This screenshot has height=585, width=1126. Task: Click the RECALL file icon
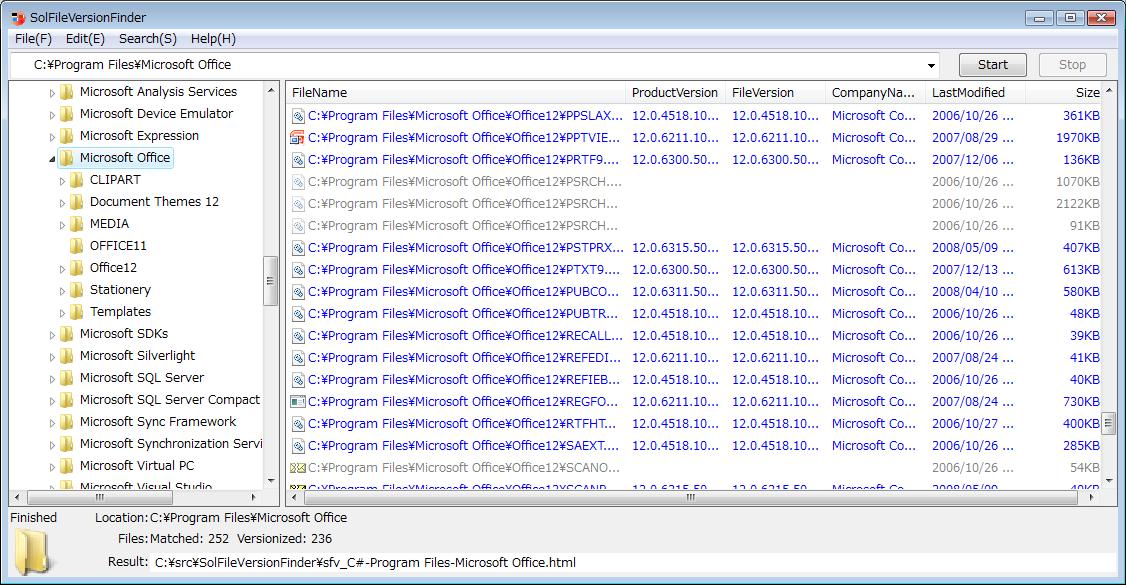tap(297, 336)
